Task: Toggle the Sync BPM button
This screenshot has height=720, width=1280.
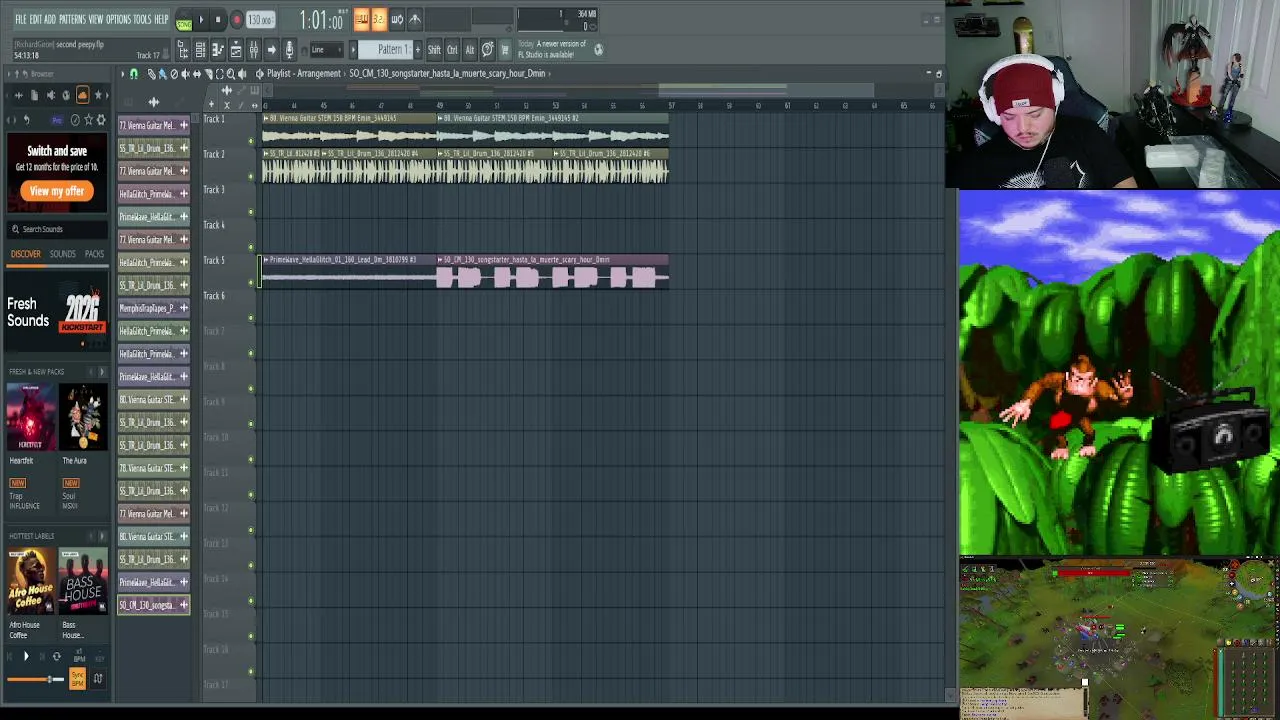Action: (x=77, y=680)
